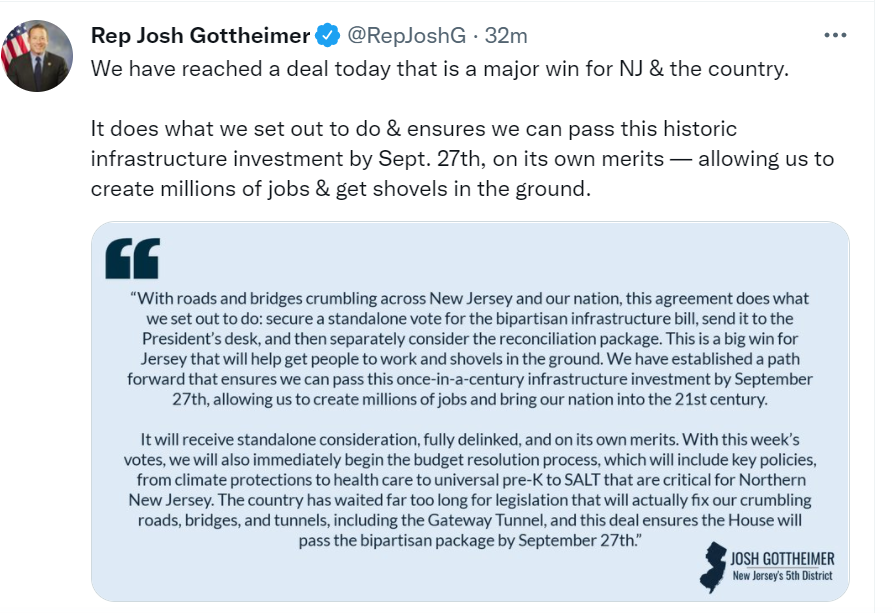892x613 pixels.
Task: Click the JOSH GOTTHEIMER logo text
Action: [x=783, y=558]
